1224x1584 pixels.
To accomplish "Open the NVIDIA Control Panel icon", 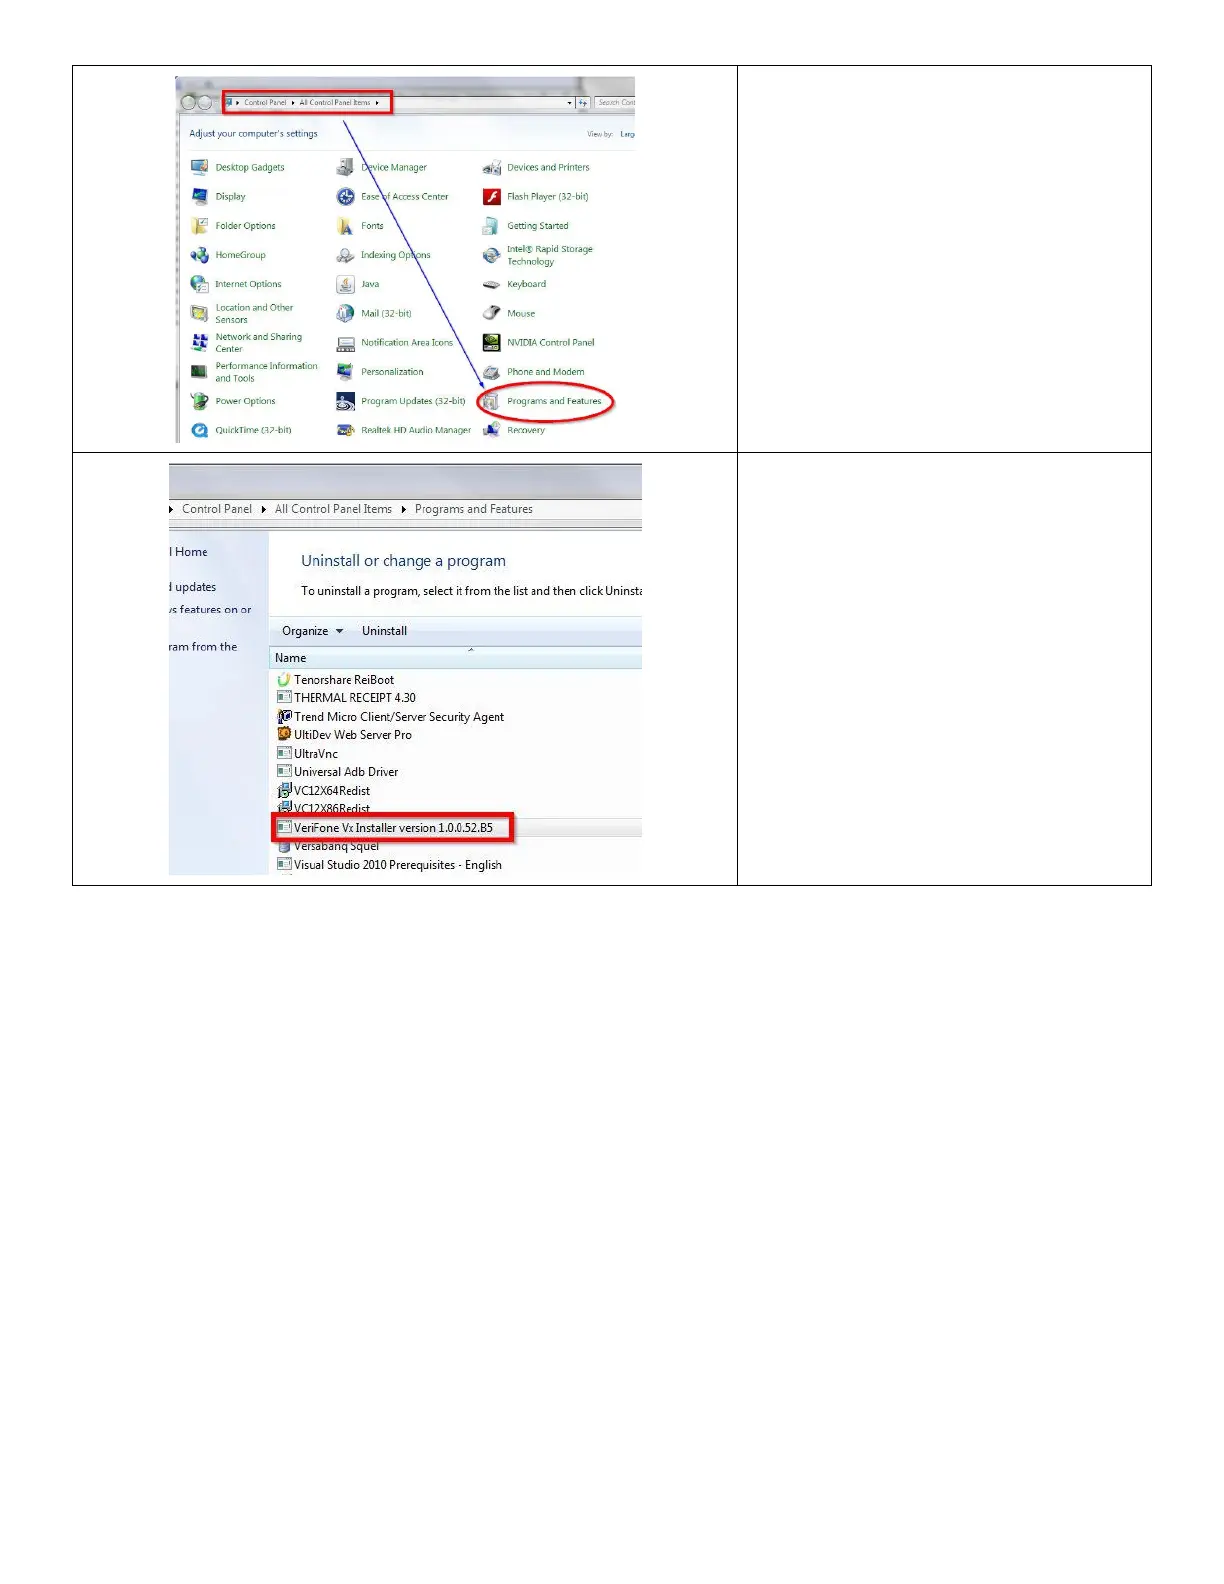I will [x=491, y=342].
